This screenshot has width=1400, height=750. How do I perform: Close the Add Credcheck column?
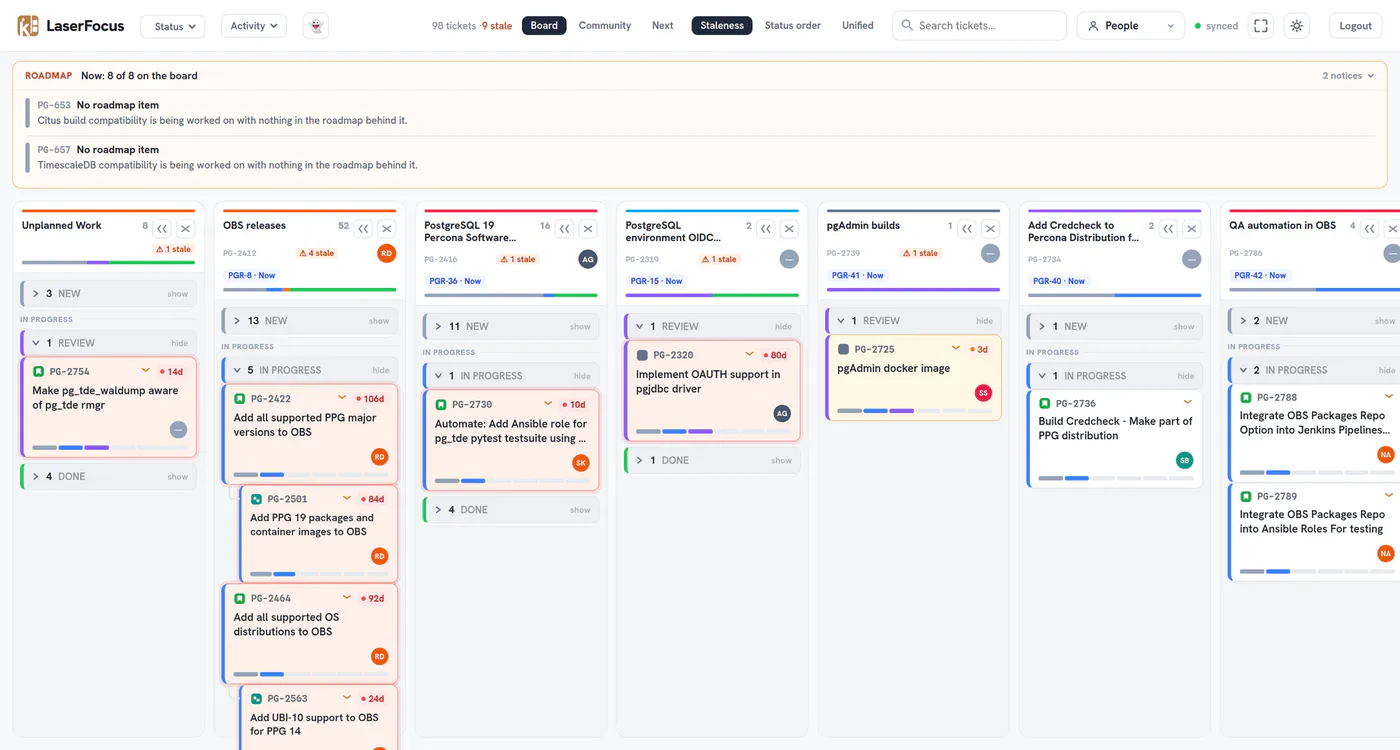click(1191, 229)
